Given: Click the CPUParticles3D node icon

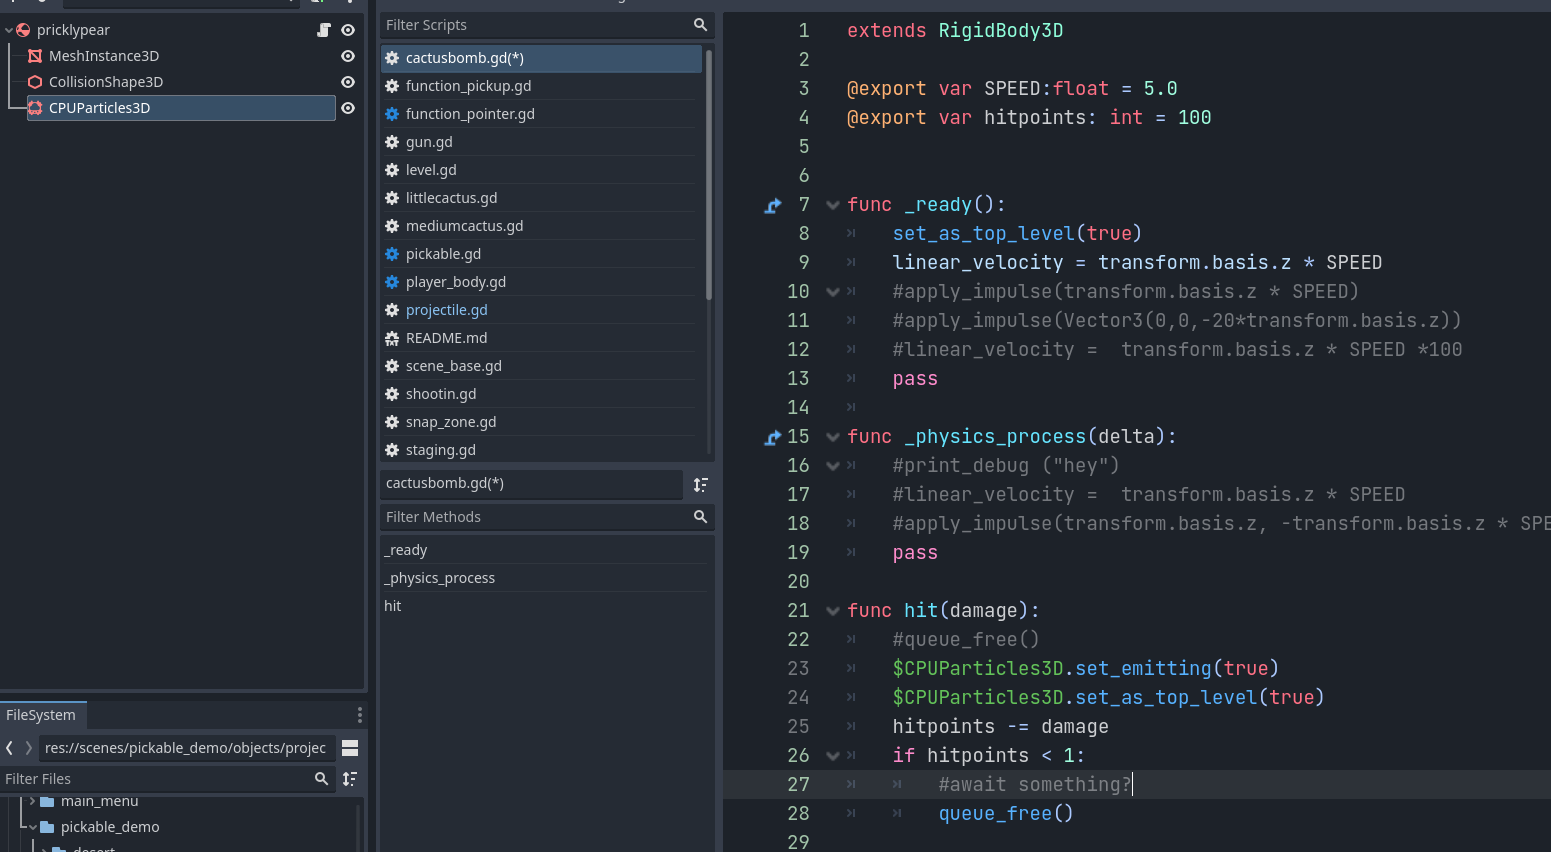Looking at the screenshot, I should (x=35, y=108).
